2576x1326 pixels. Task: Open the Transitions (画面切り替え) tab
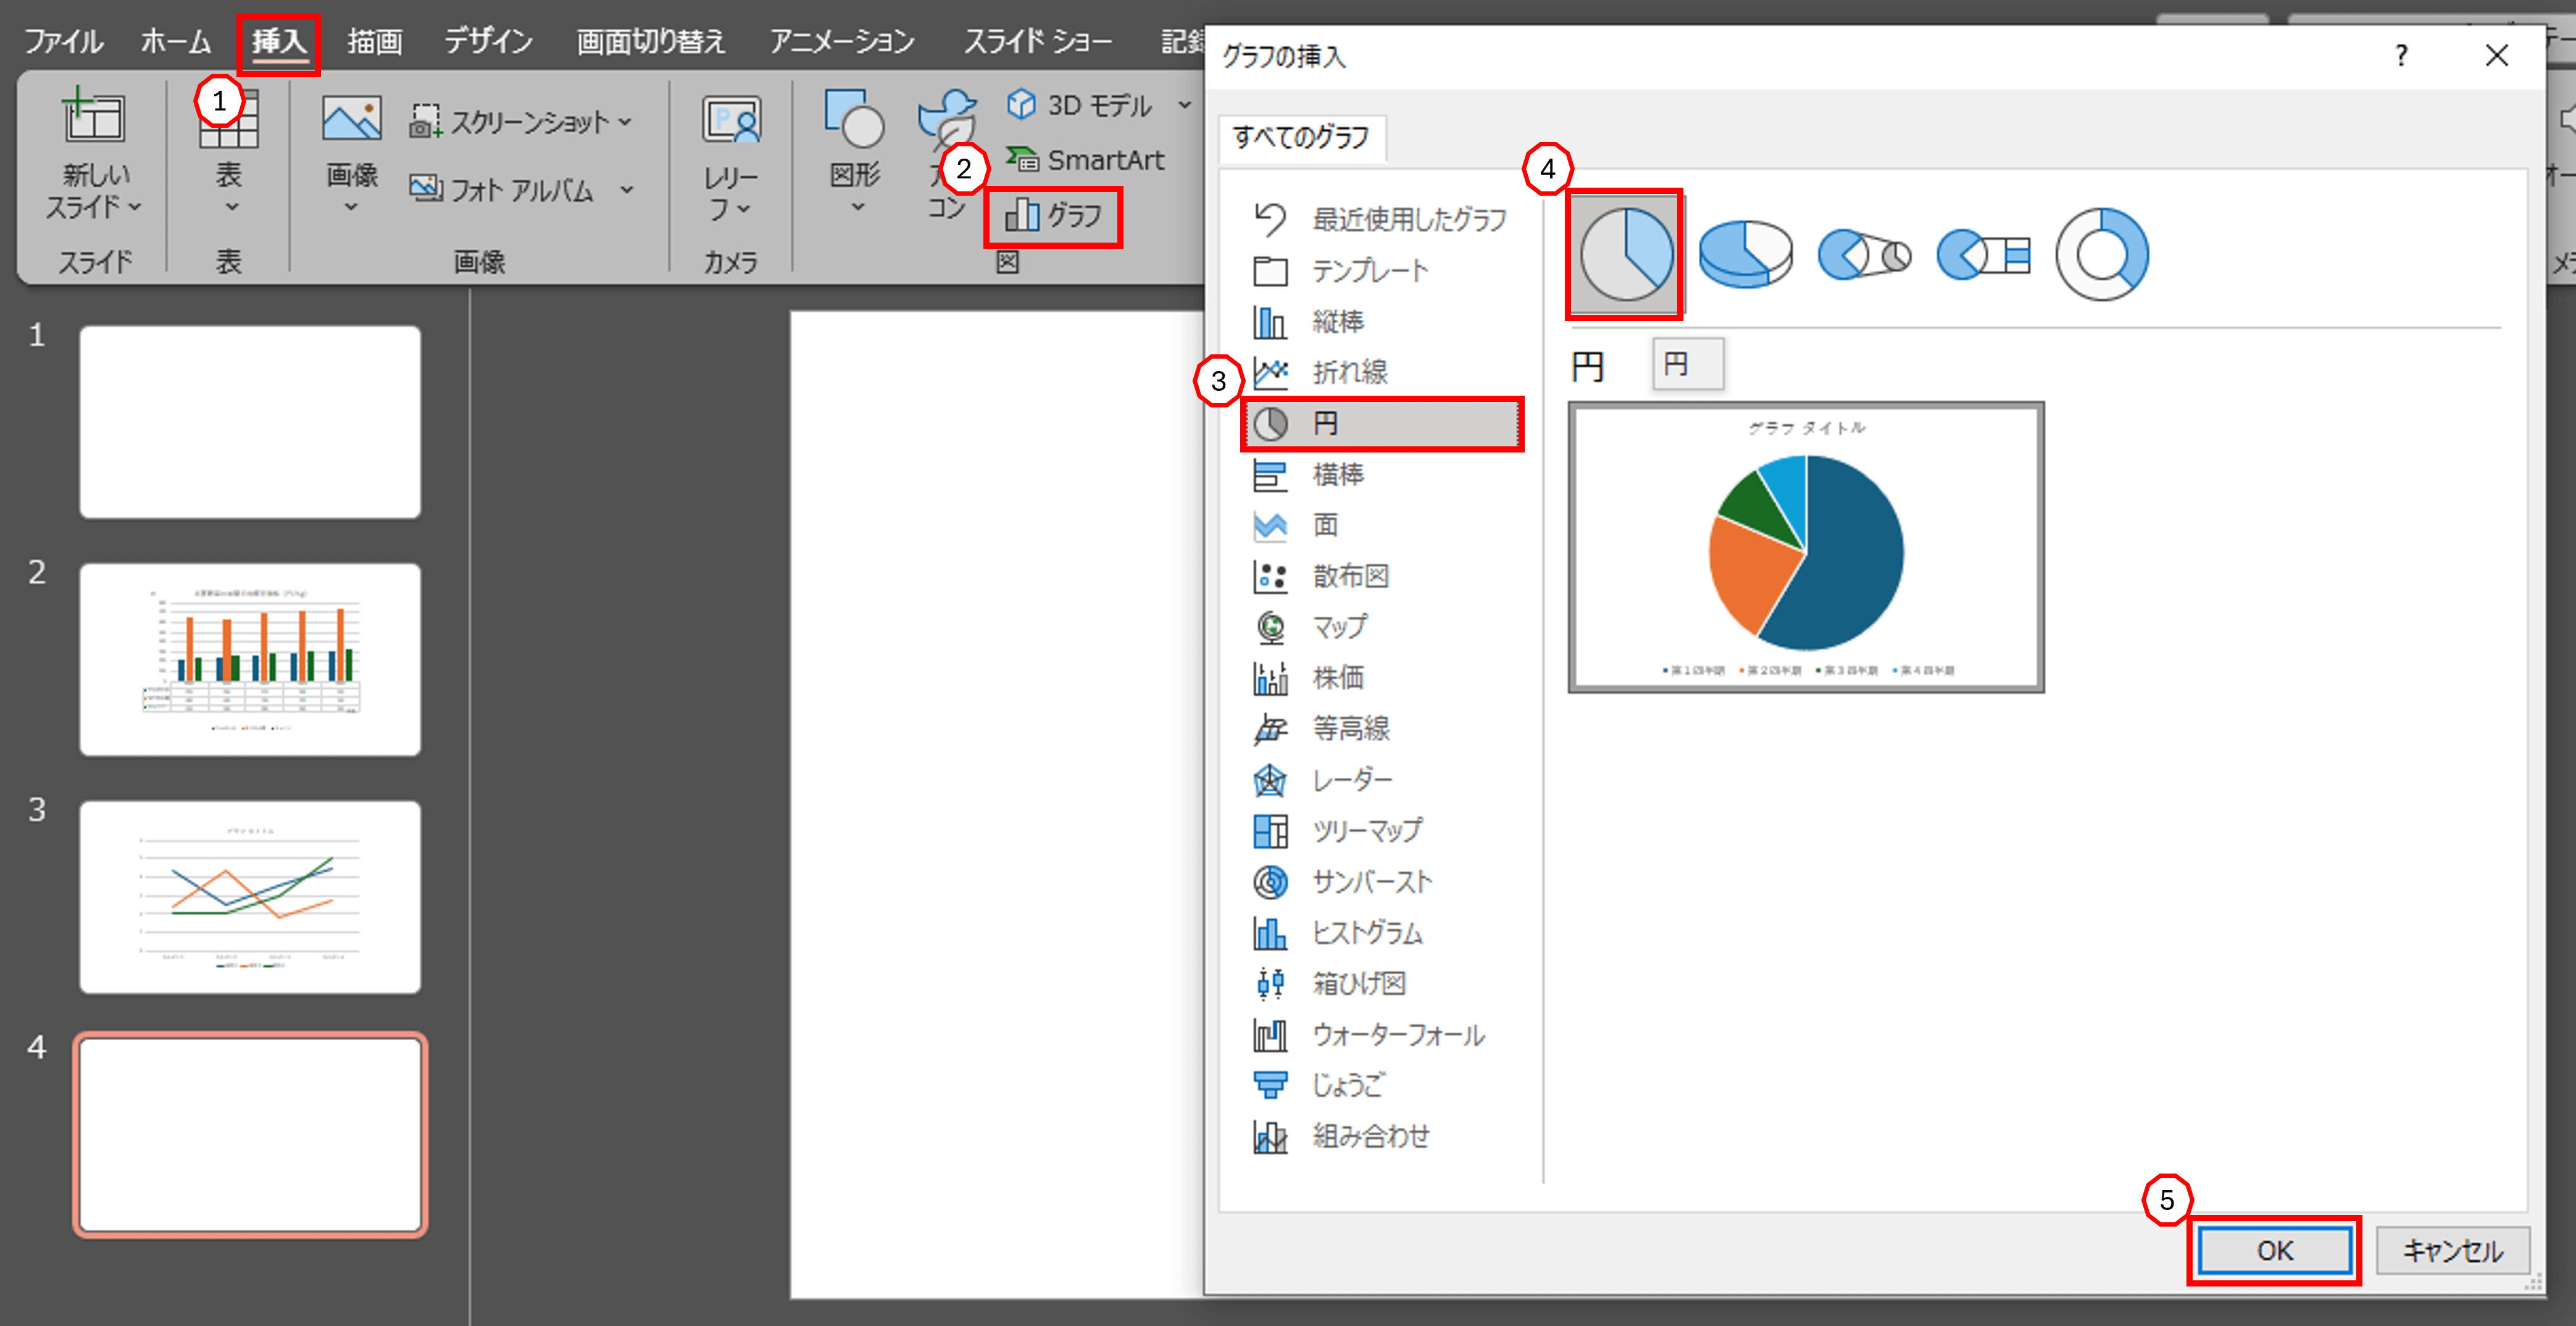click(650, 41)
